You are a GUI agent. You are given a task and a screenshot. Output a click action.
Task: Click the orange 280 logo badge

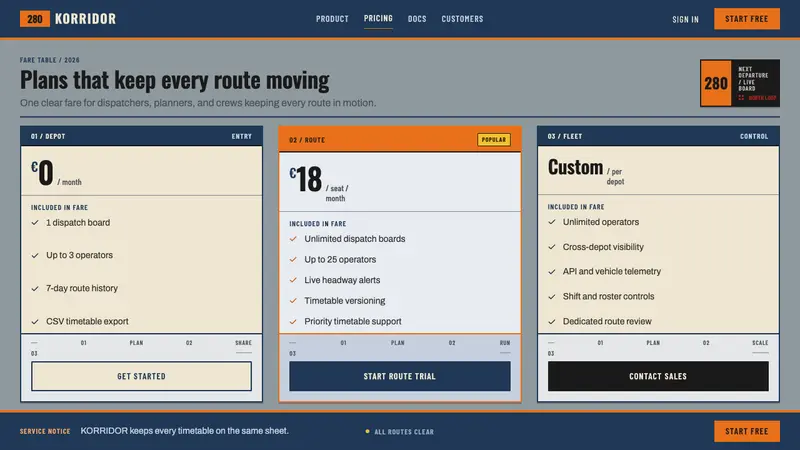tap(35, 19)
